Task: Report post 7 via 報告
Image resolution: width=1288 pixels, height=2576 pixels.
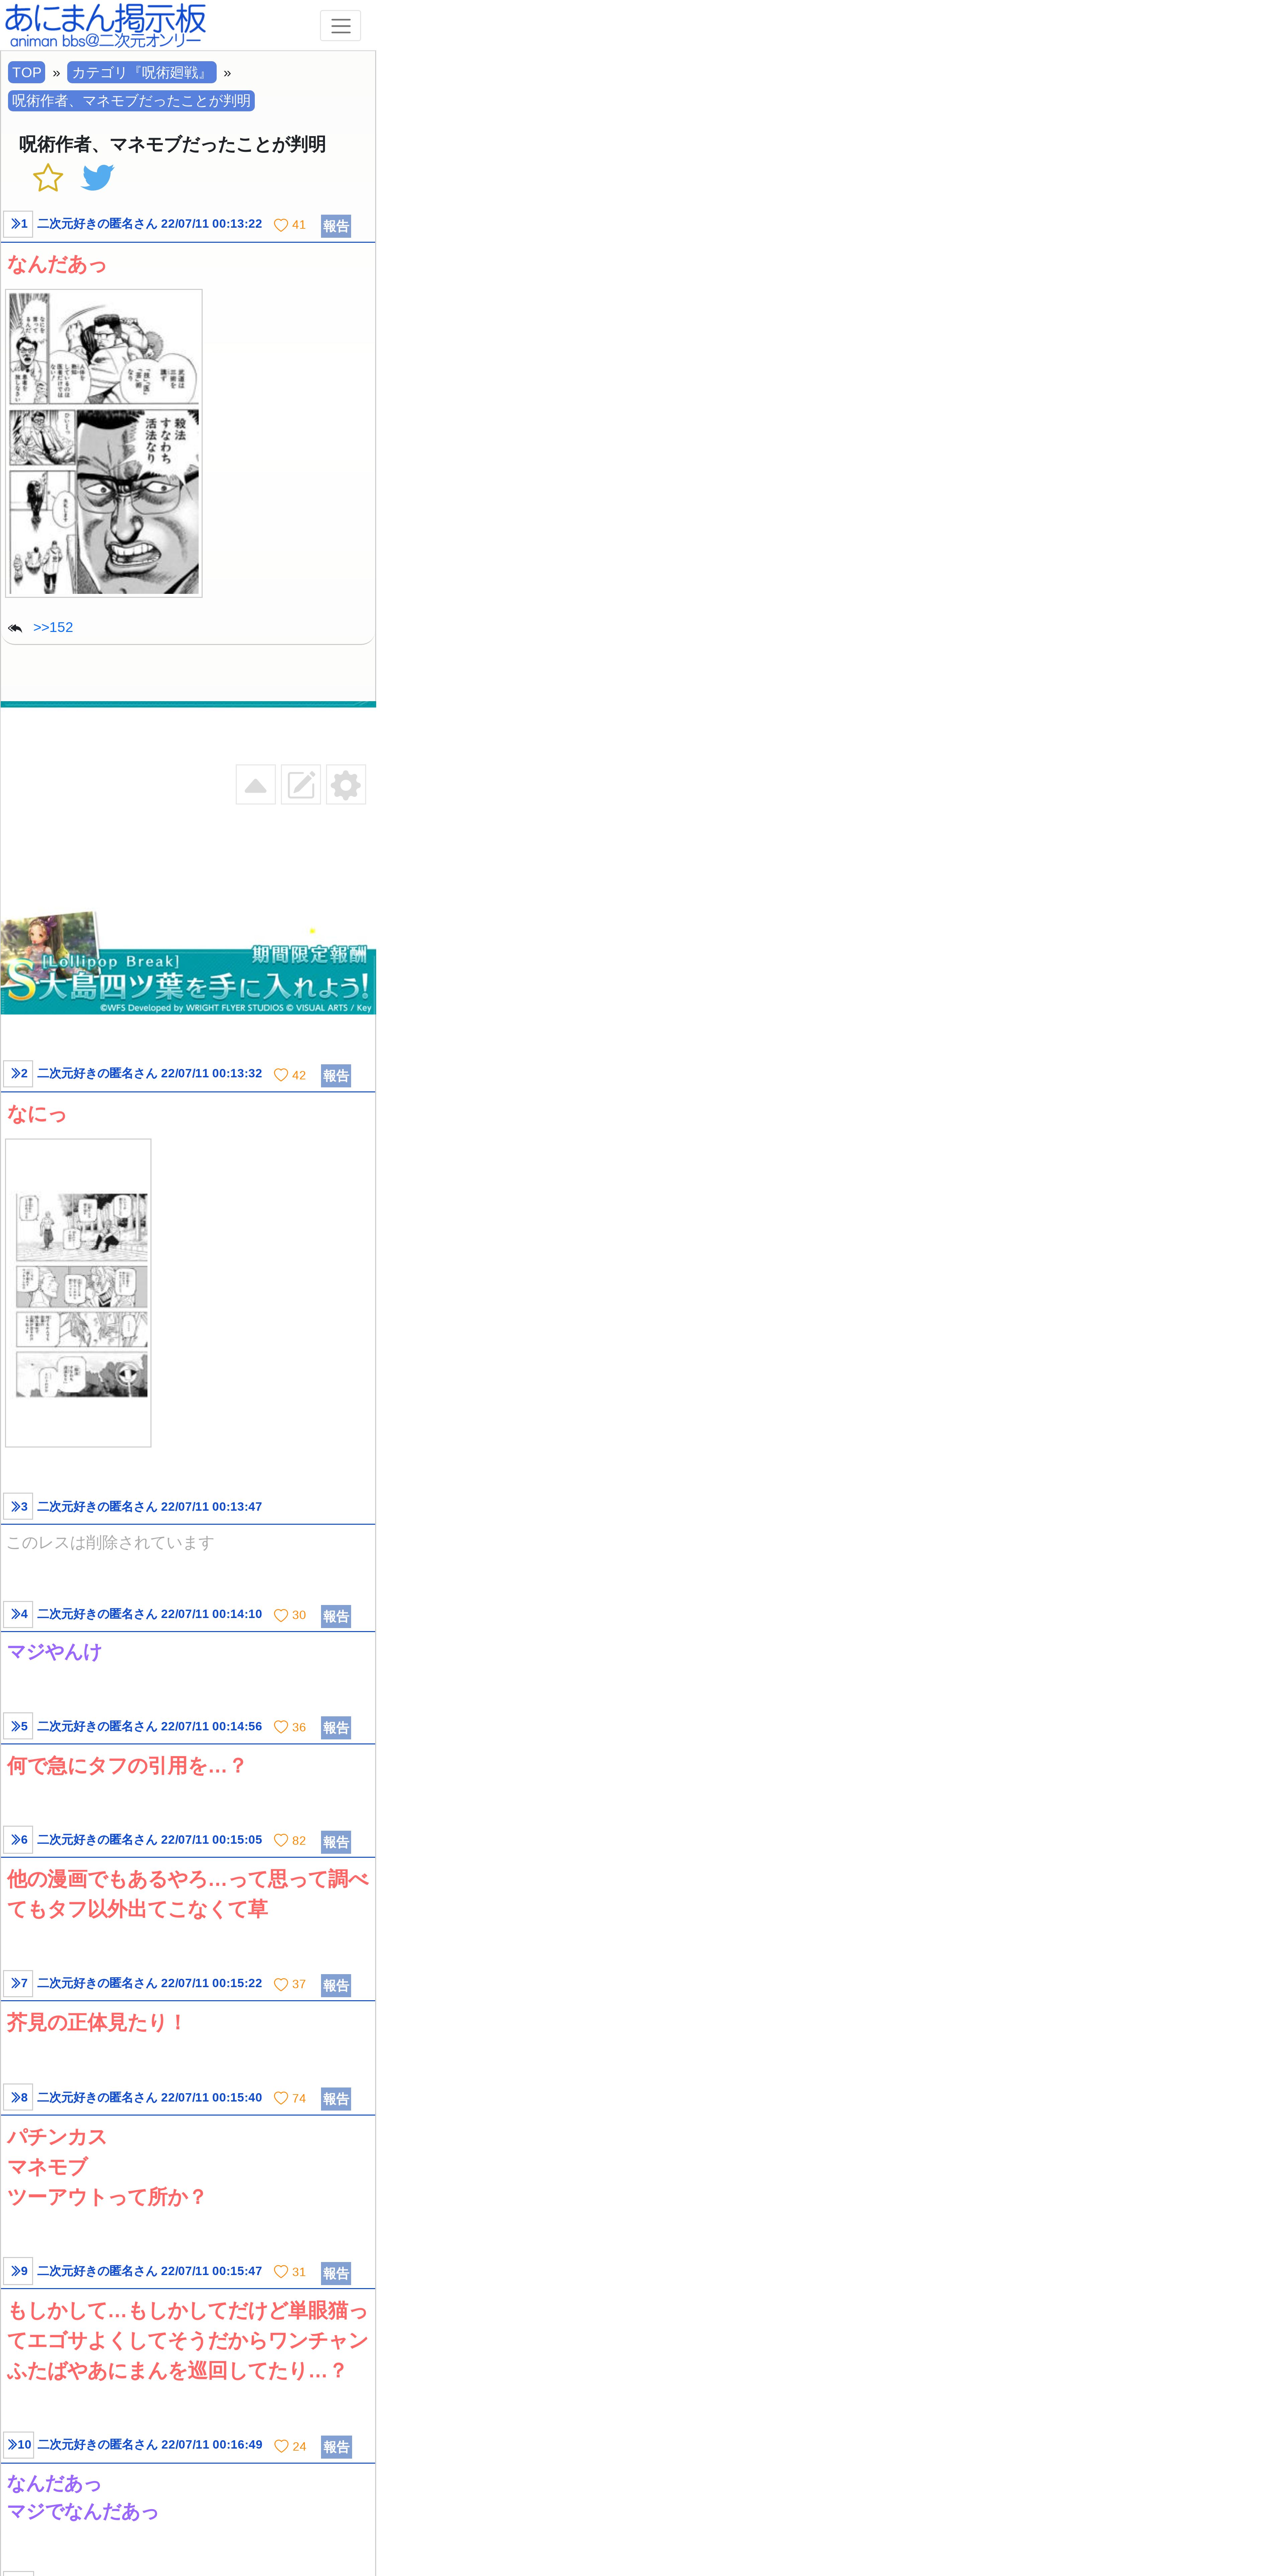Action: point(336,1986)
